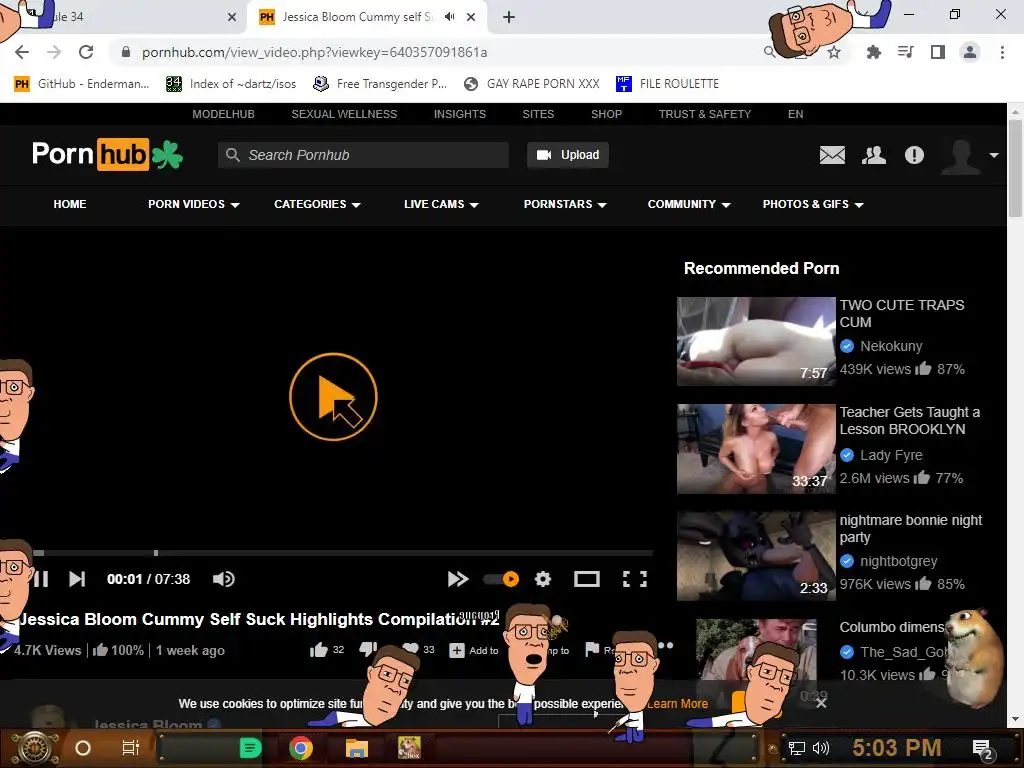Open the friends icon in site header
The width and height of the screenshot is (1024, 768).
point(874,155)
